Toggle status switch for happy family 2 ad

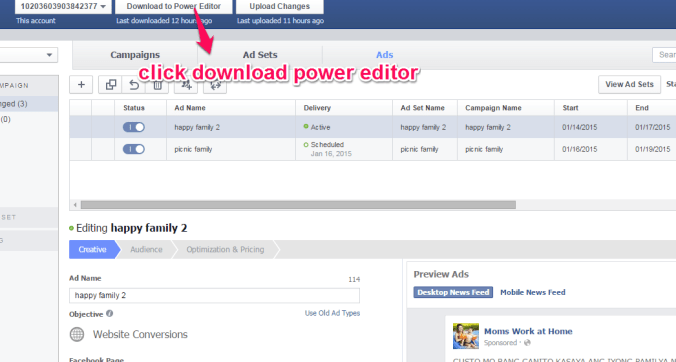click(134, 127)
